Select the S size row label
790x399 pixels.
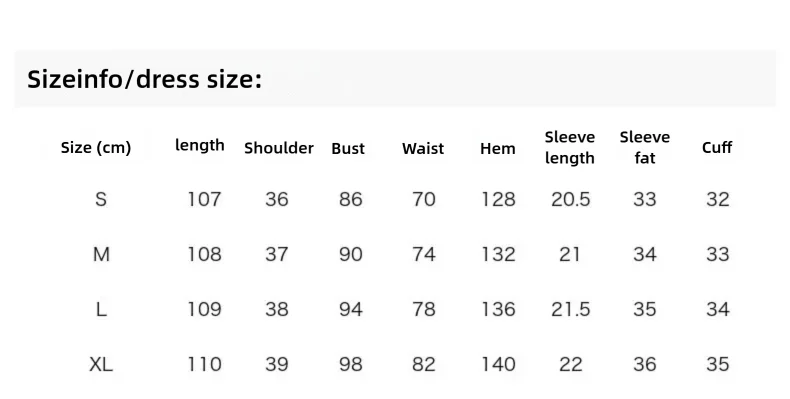click(101, 200)
